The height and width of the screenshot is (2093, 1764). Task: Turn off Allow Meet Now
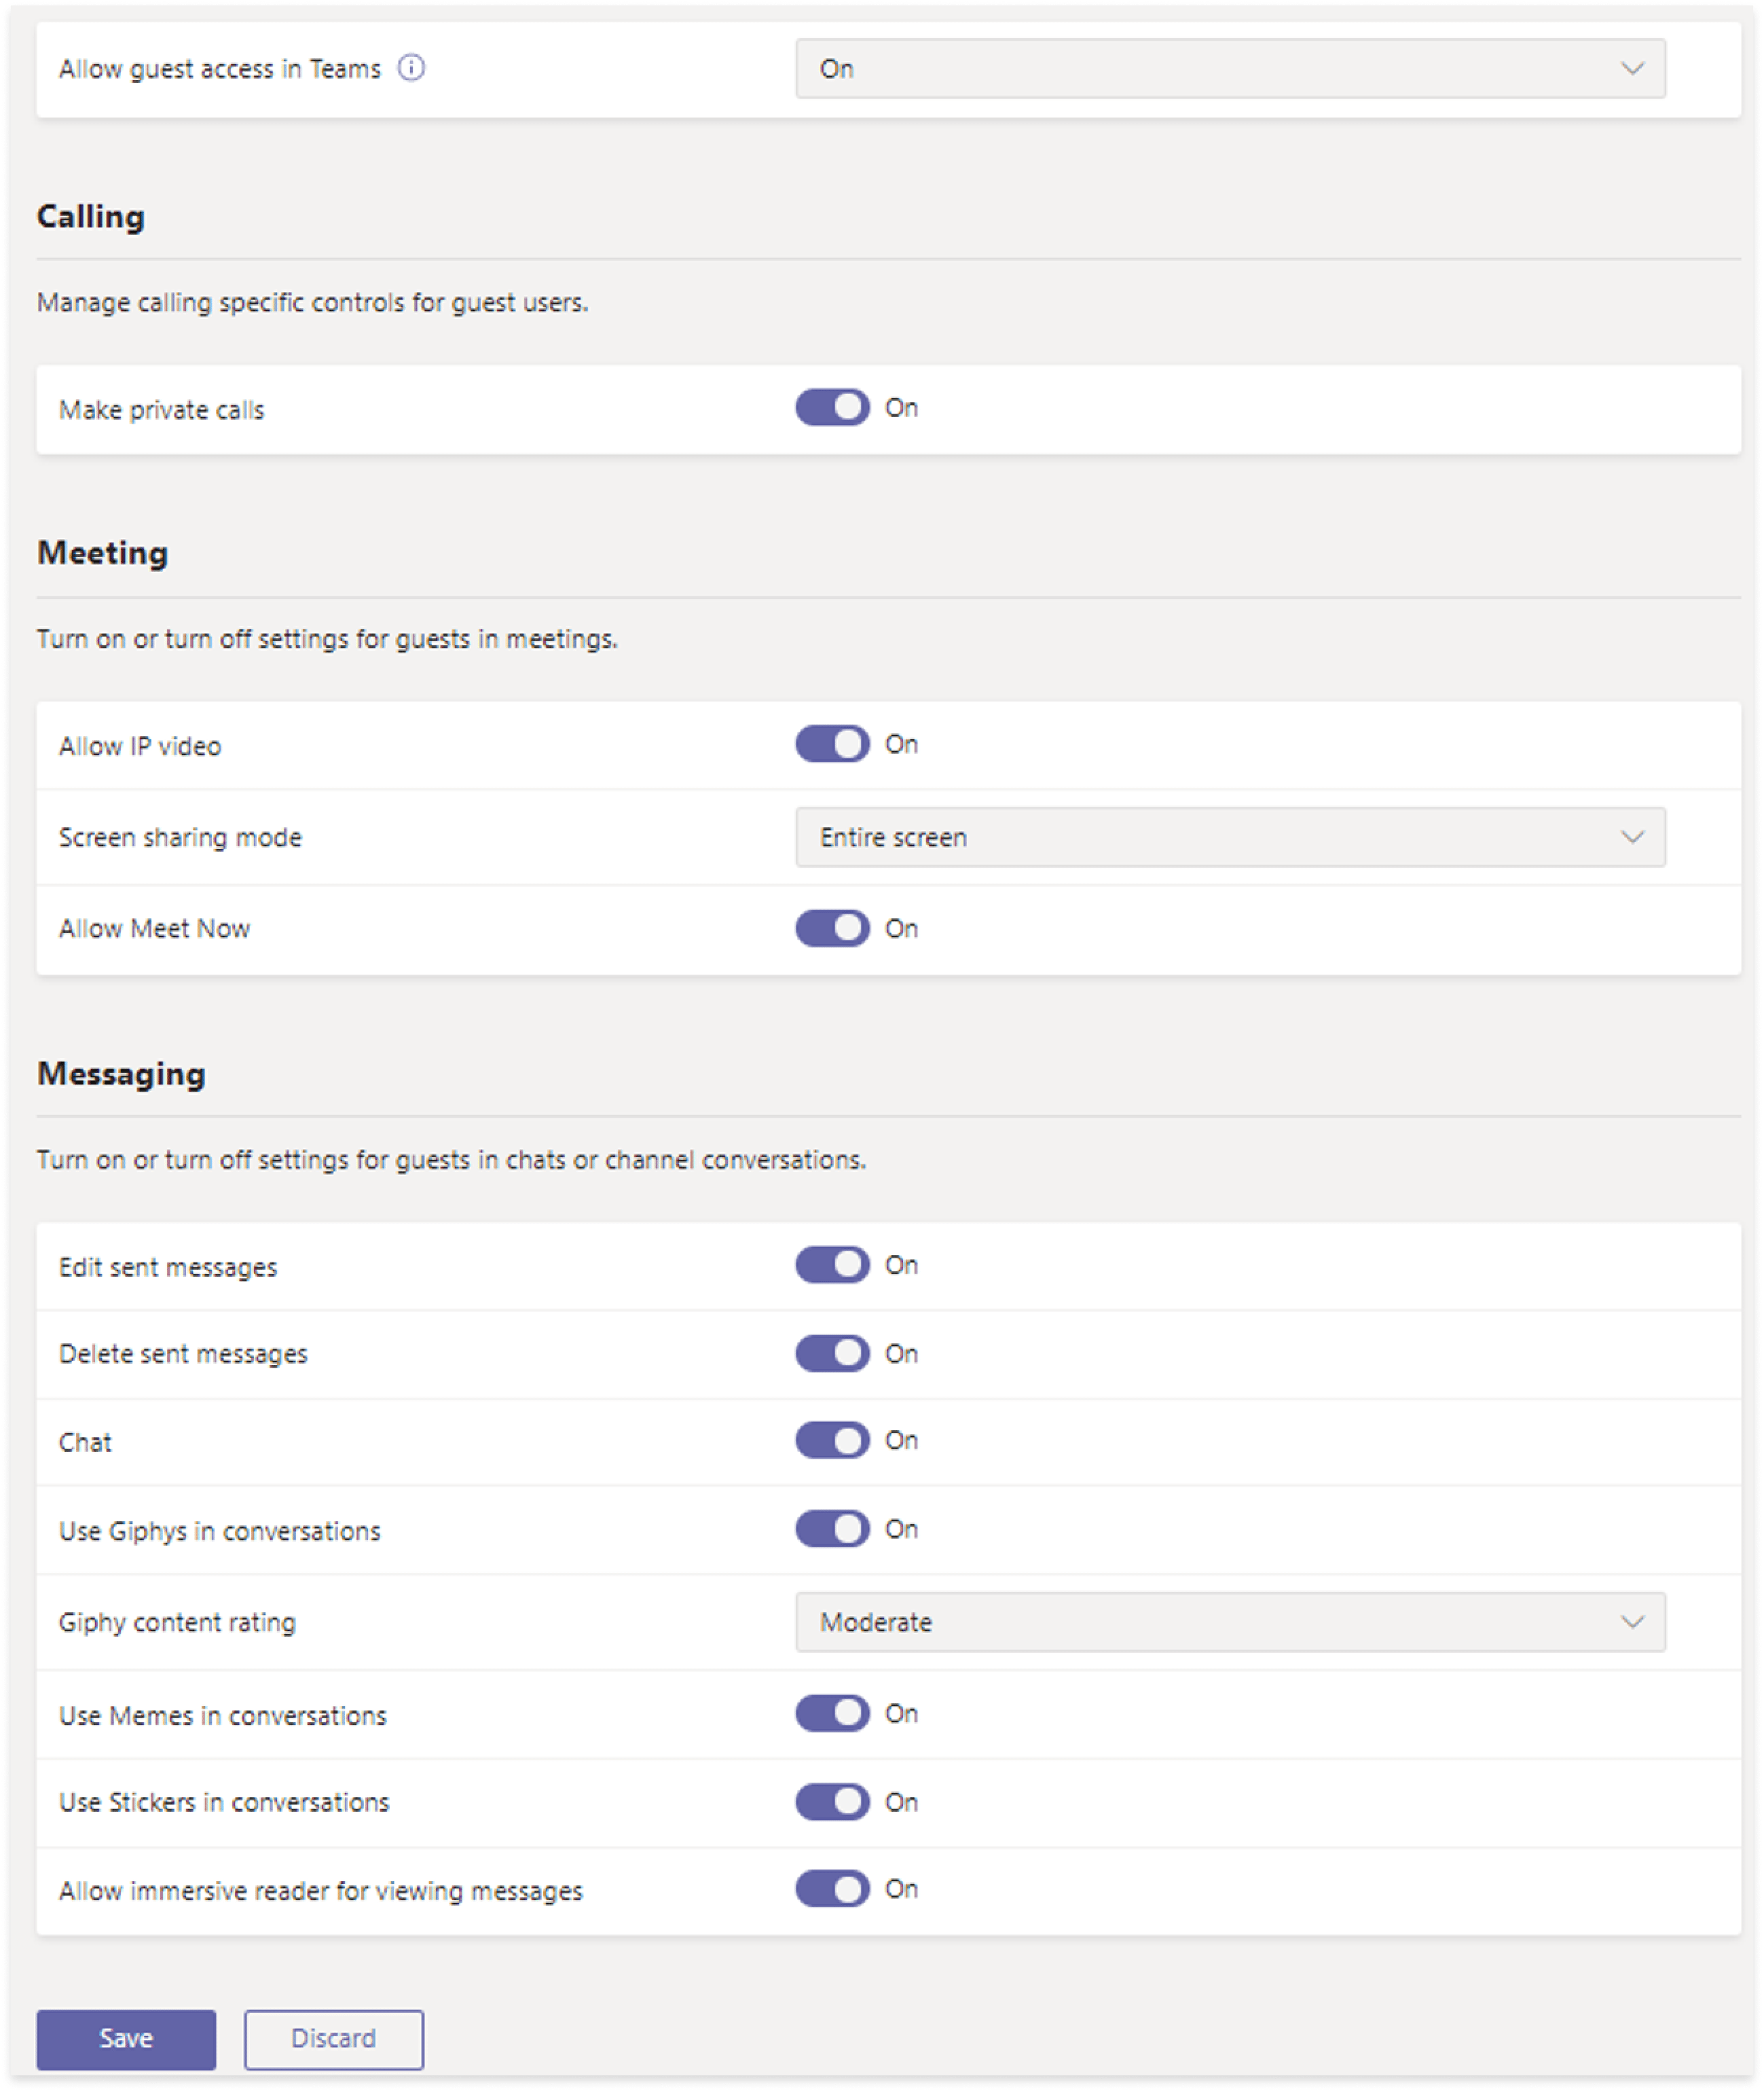[x=832, y=928]
